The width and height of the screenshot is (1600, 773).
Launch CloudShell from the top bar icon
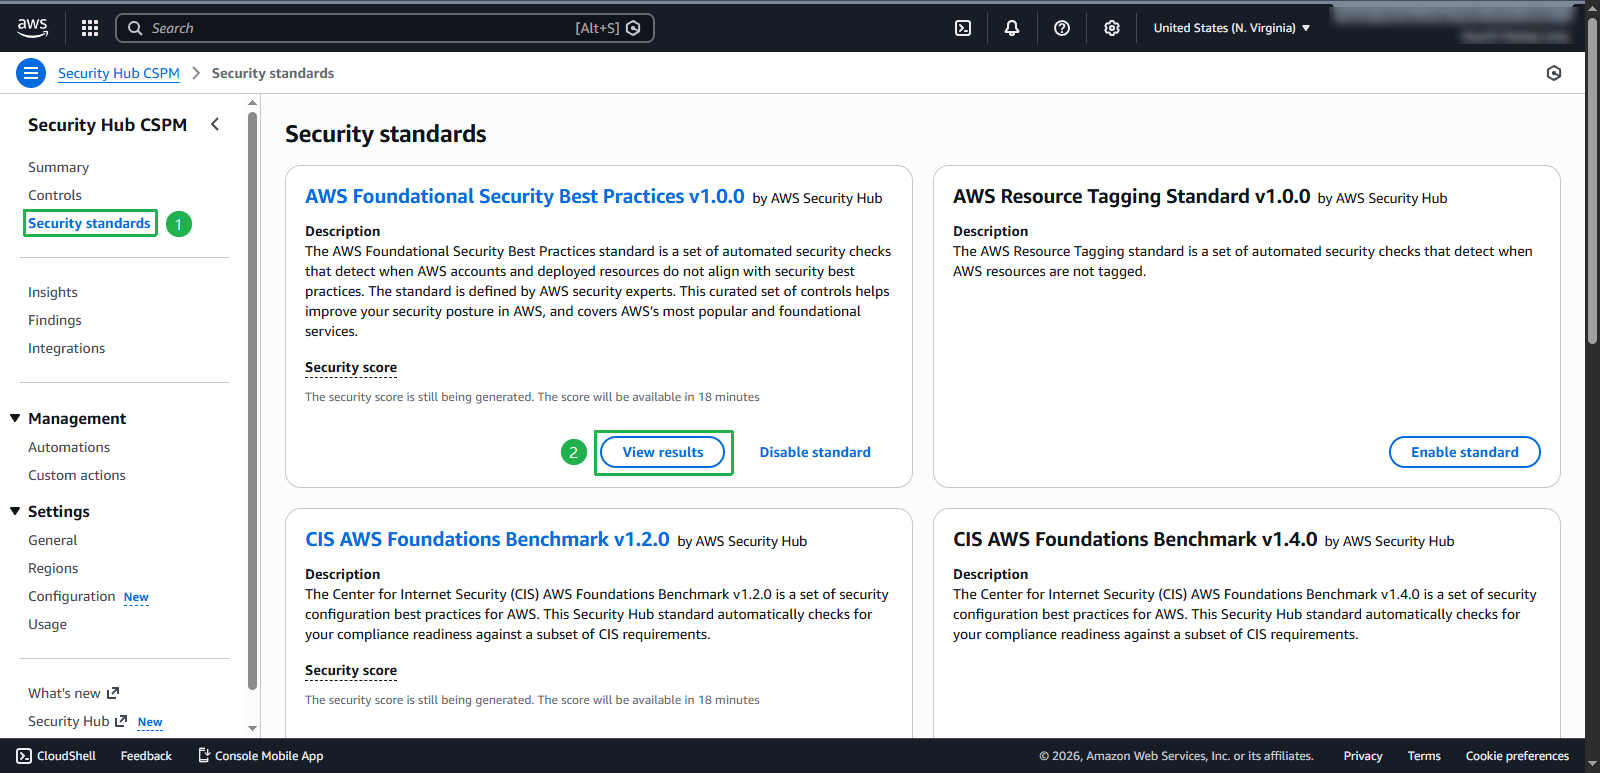click(963, 28)
